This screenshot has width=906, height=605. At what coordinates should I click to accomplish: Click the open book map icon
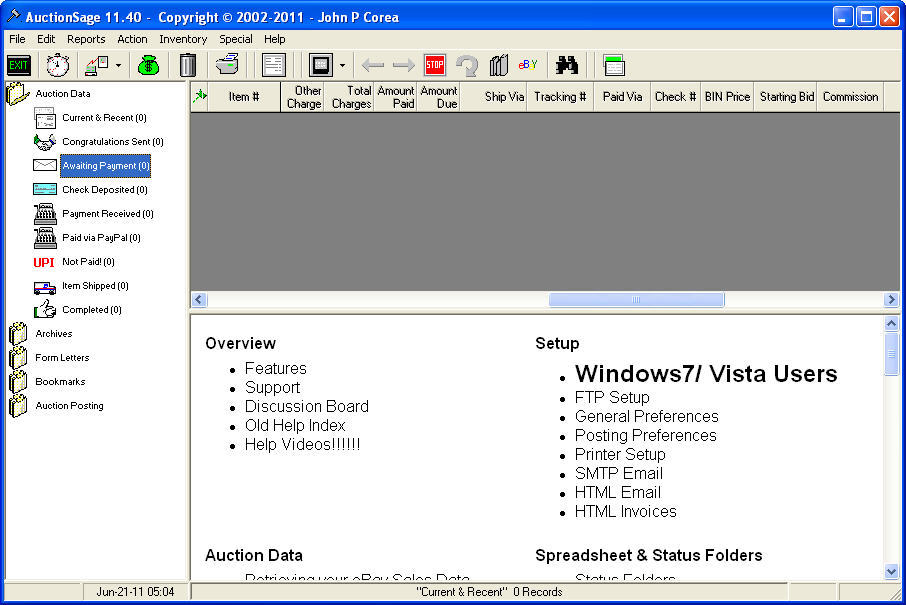click(499, 65)
